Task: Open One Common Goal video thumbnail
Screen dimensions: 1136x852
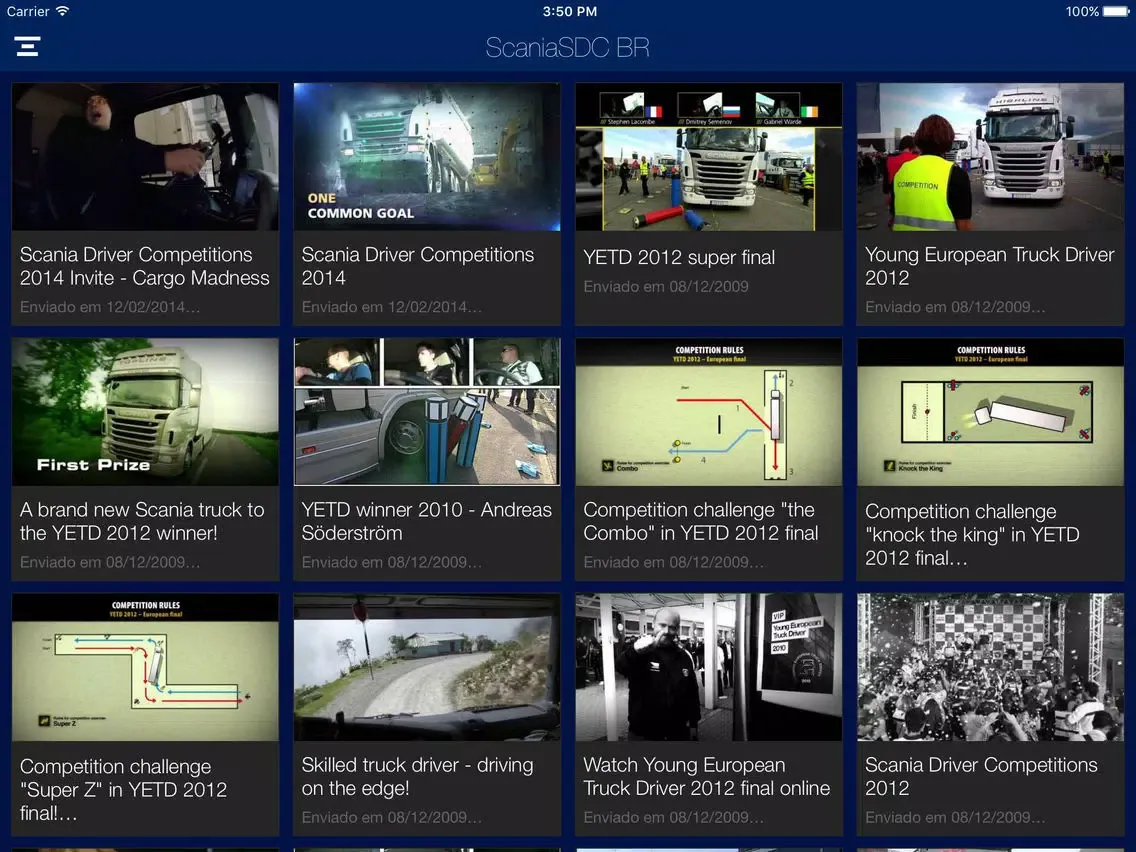Action: point(427,156)
